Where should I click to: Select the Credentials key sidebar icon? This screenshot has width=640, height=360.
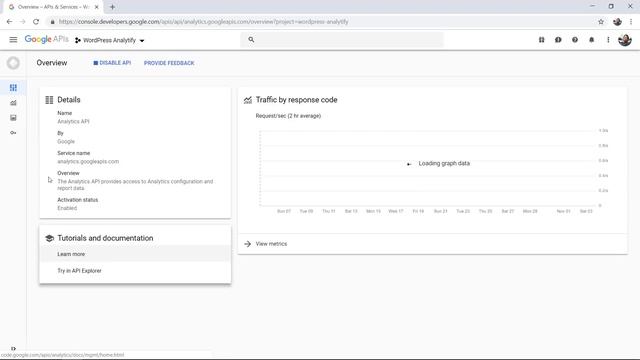pos(13,133)
